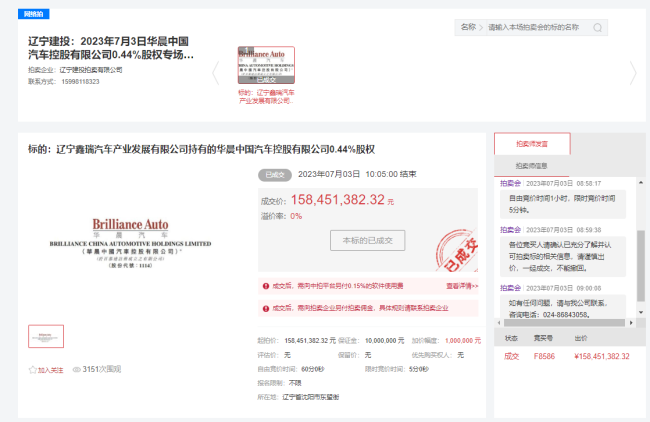Select the small image thumbnail under main photo
This screenshot has width=650, height=422.
pyautogui.click(x=46, y=336)
